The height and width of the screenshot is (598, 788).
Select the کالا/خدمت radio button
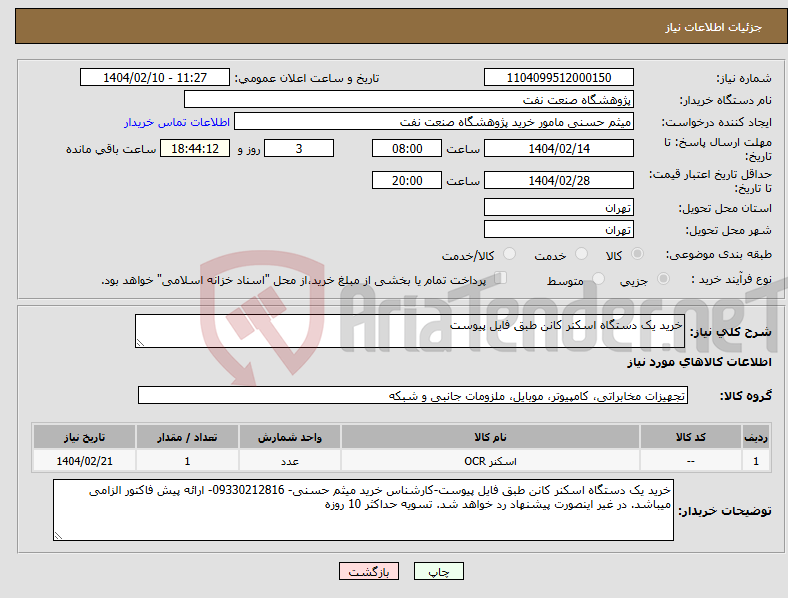(x=510, y=254)
